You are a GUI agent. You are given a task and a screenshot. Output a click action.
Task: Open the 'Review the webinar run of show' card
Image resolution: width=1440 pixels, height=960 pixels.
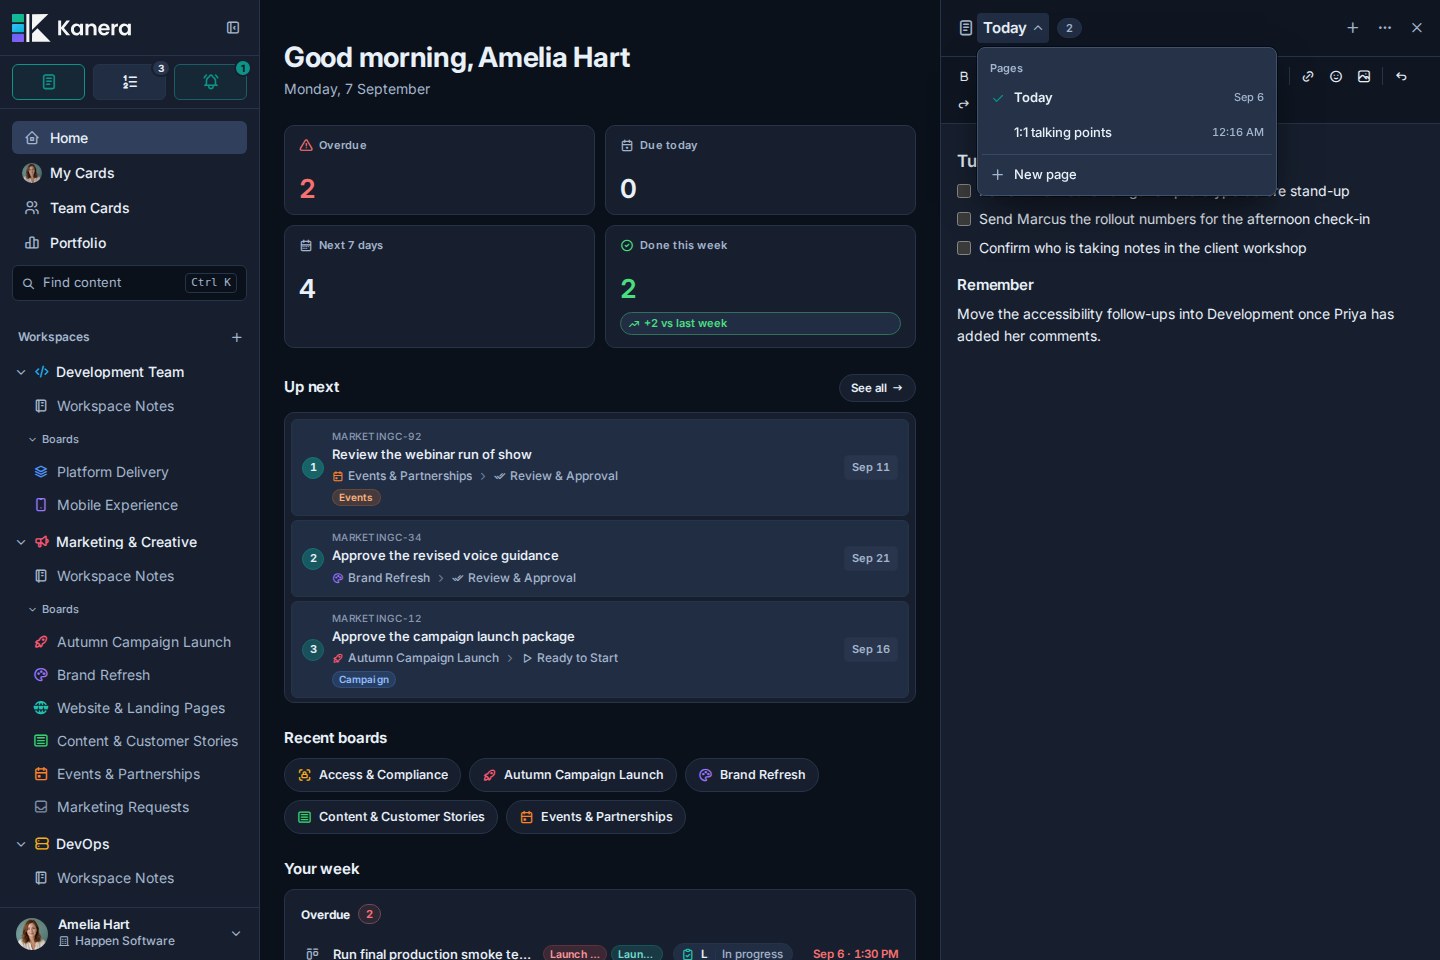click(600, 467)
